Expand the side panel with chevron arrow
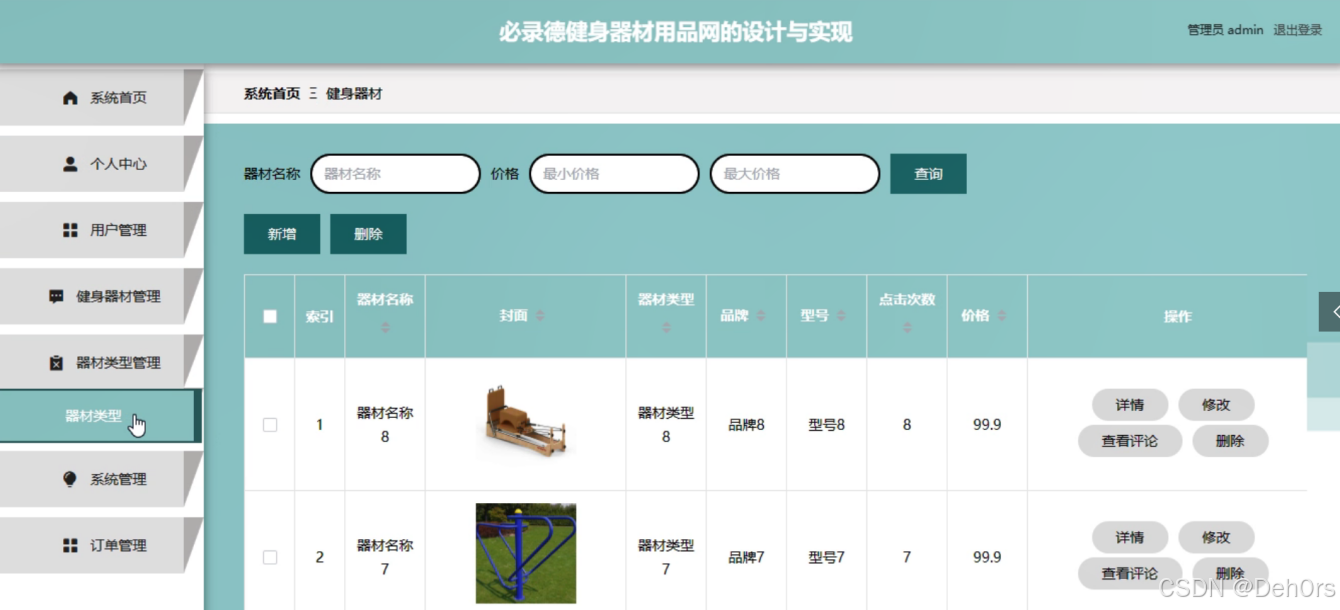1340x610 pixels. point(1330,312)
